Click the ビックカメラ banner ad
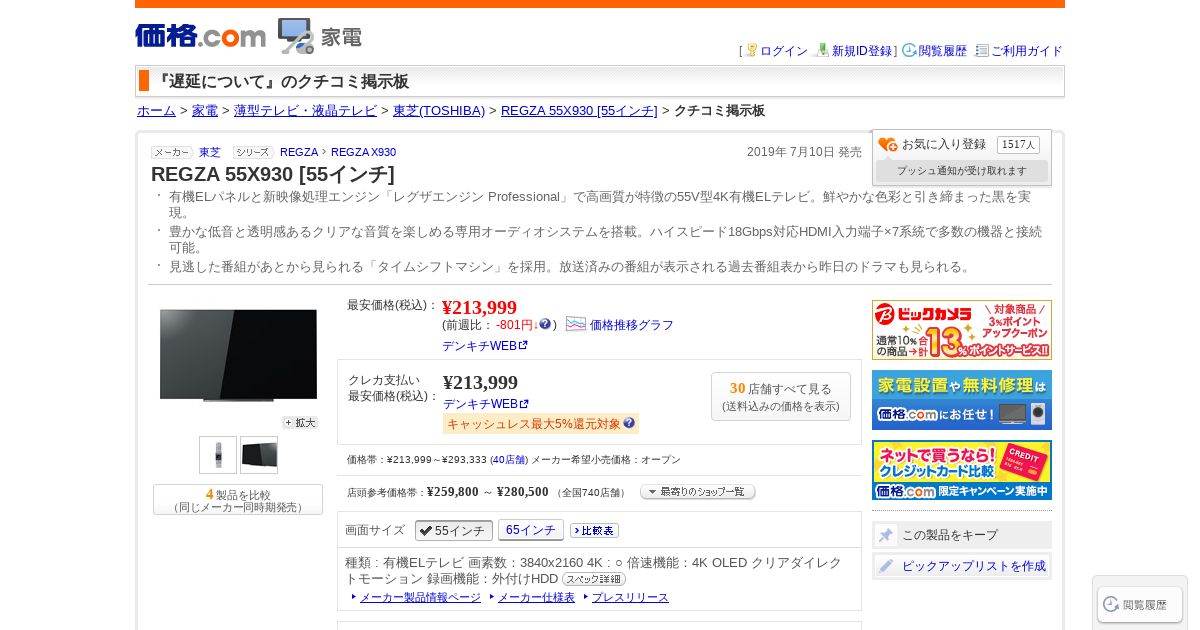This screenshot has width=1200, height=630. click(x=962, y=330)
